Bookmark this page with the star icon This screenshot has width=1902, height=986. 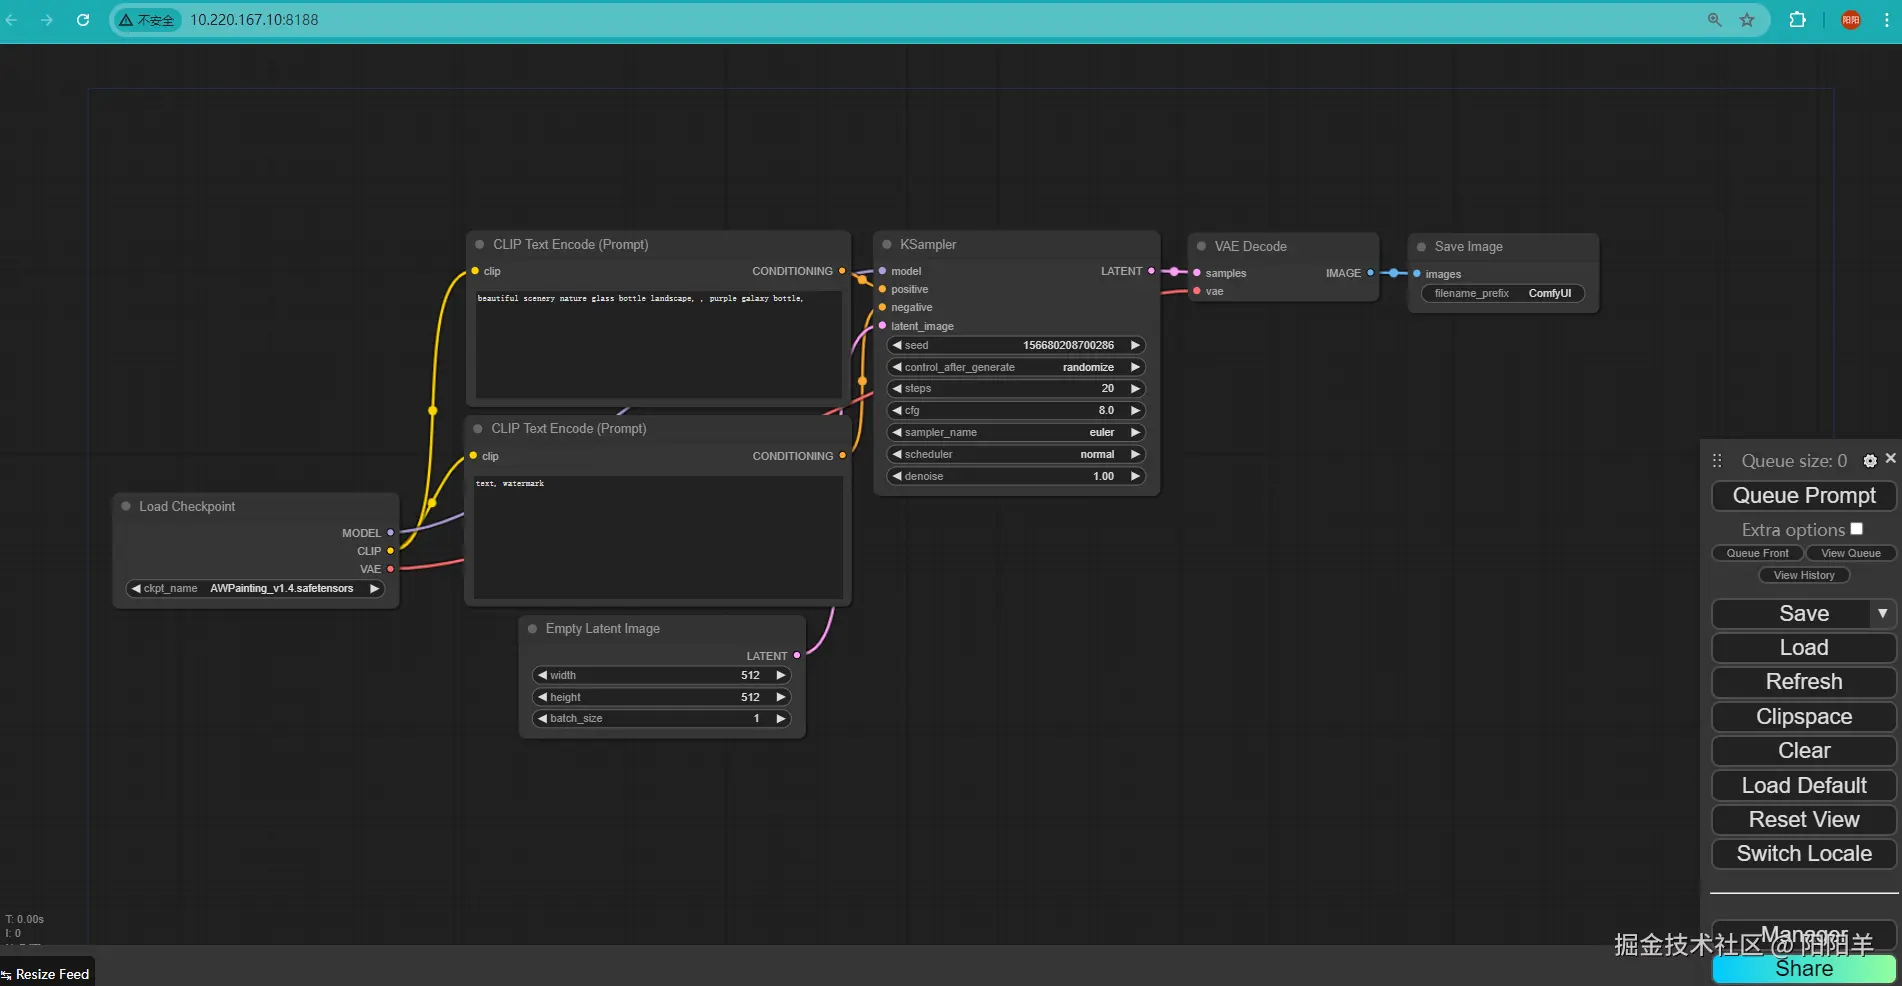pos(1747,20)
